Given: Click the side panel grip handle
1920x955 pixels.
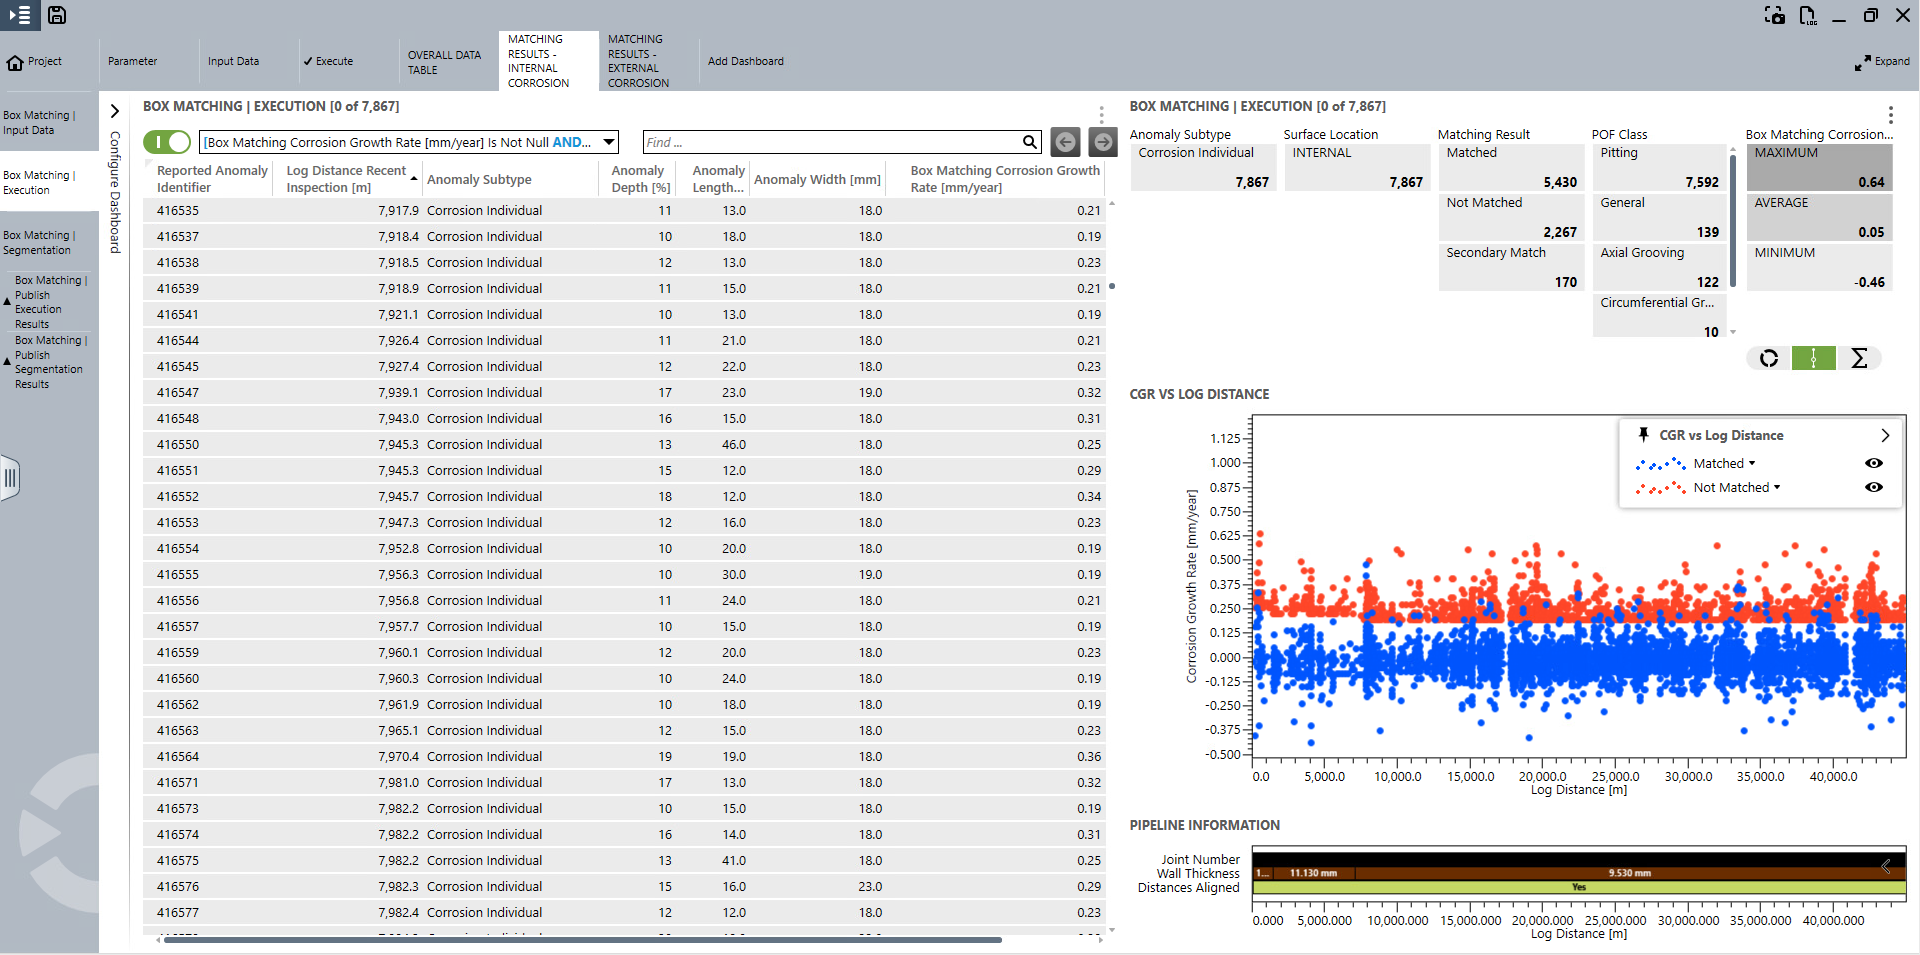Looking at the screenshot, I should [10, 478].
